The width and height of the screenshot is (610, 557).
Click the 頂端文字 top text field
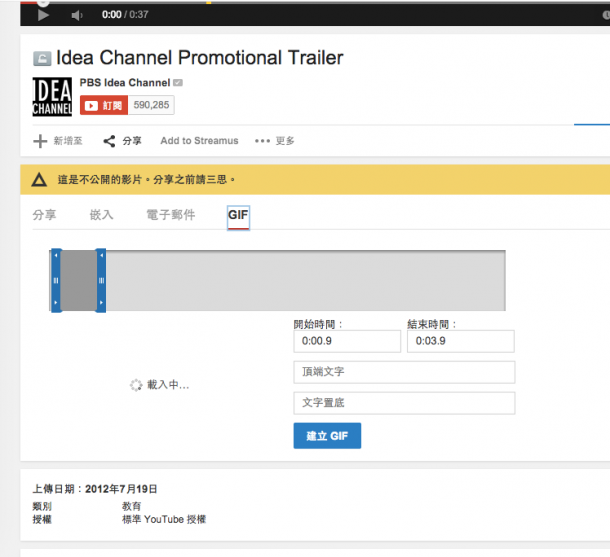pos(404,372)
